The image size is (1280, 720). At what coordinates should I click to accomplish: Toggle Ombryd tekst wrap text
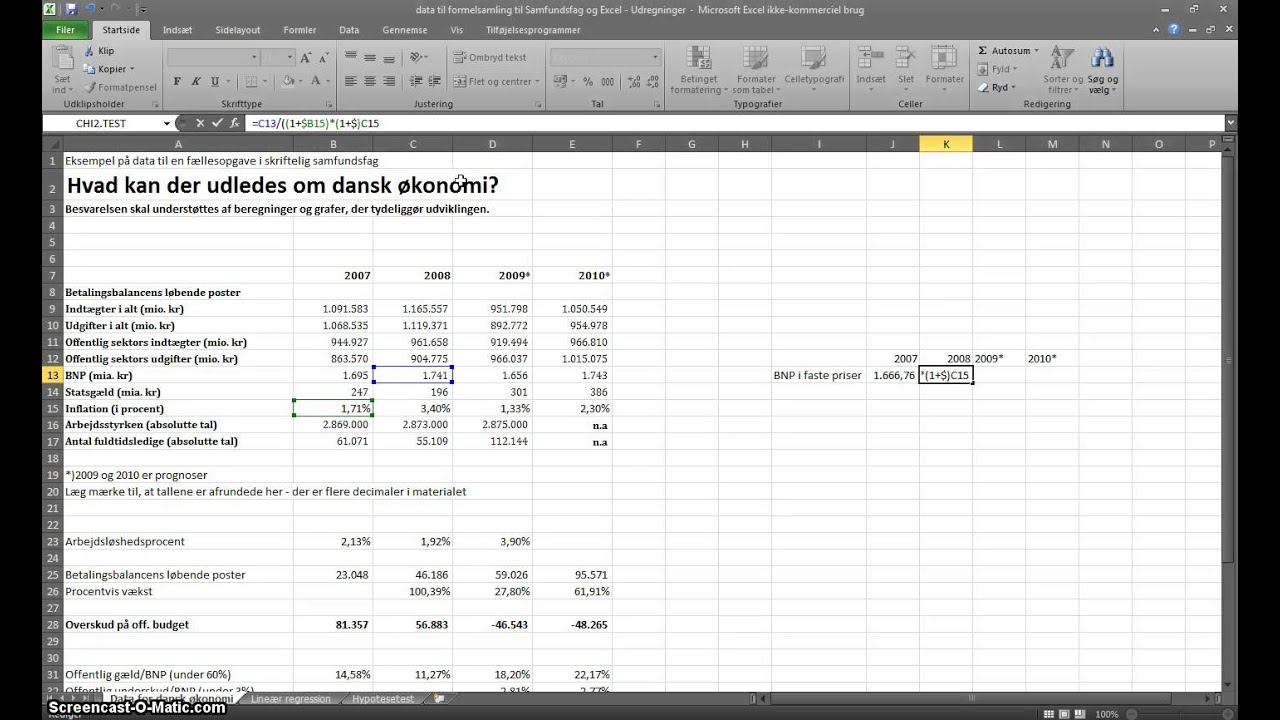(x=490, y=58)
